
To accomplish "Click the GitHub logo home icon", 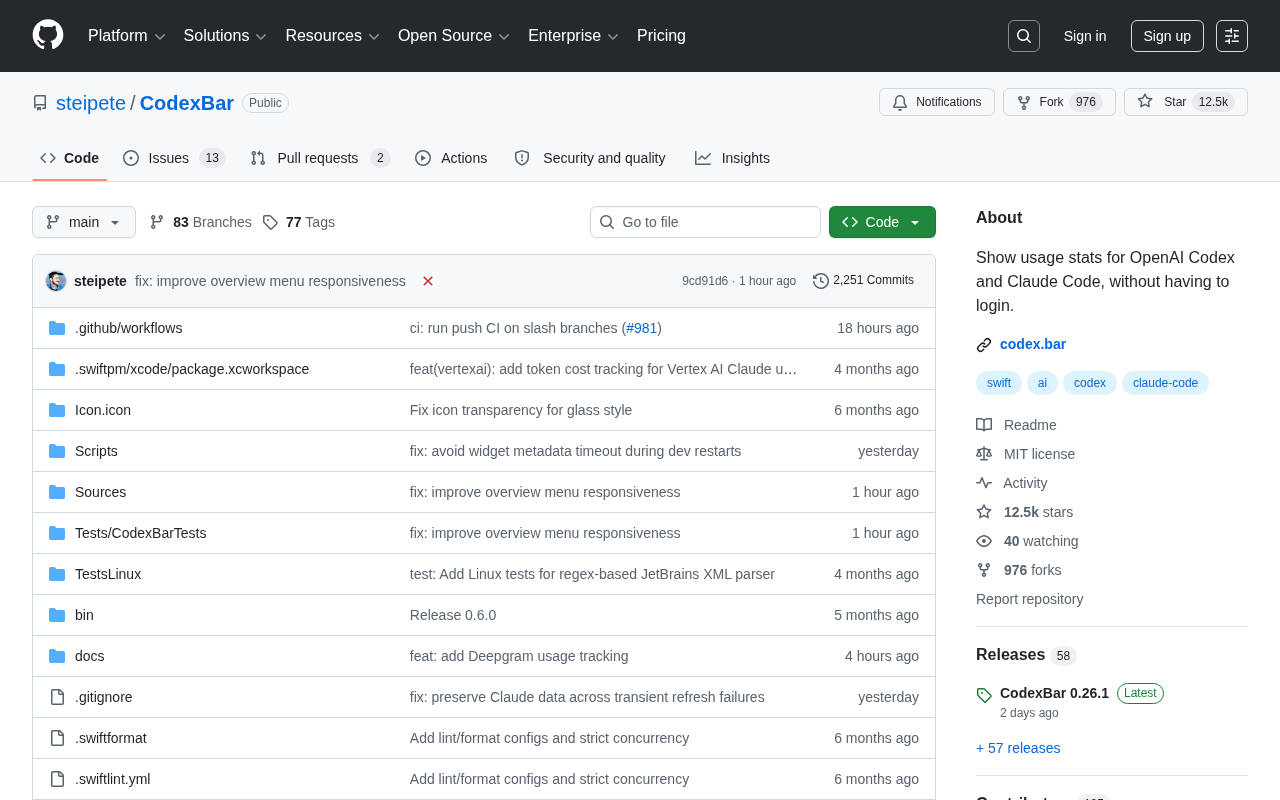I will click(48, 35).
